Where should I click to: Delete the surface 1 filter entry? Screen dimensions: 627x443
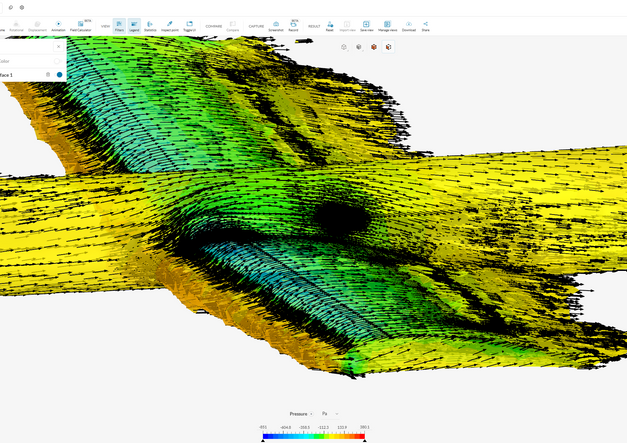pos(48,75)
